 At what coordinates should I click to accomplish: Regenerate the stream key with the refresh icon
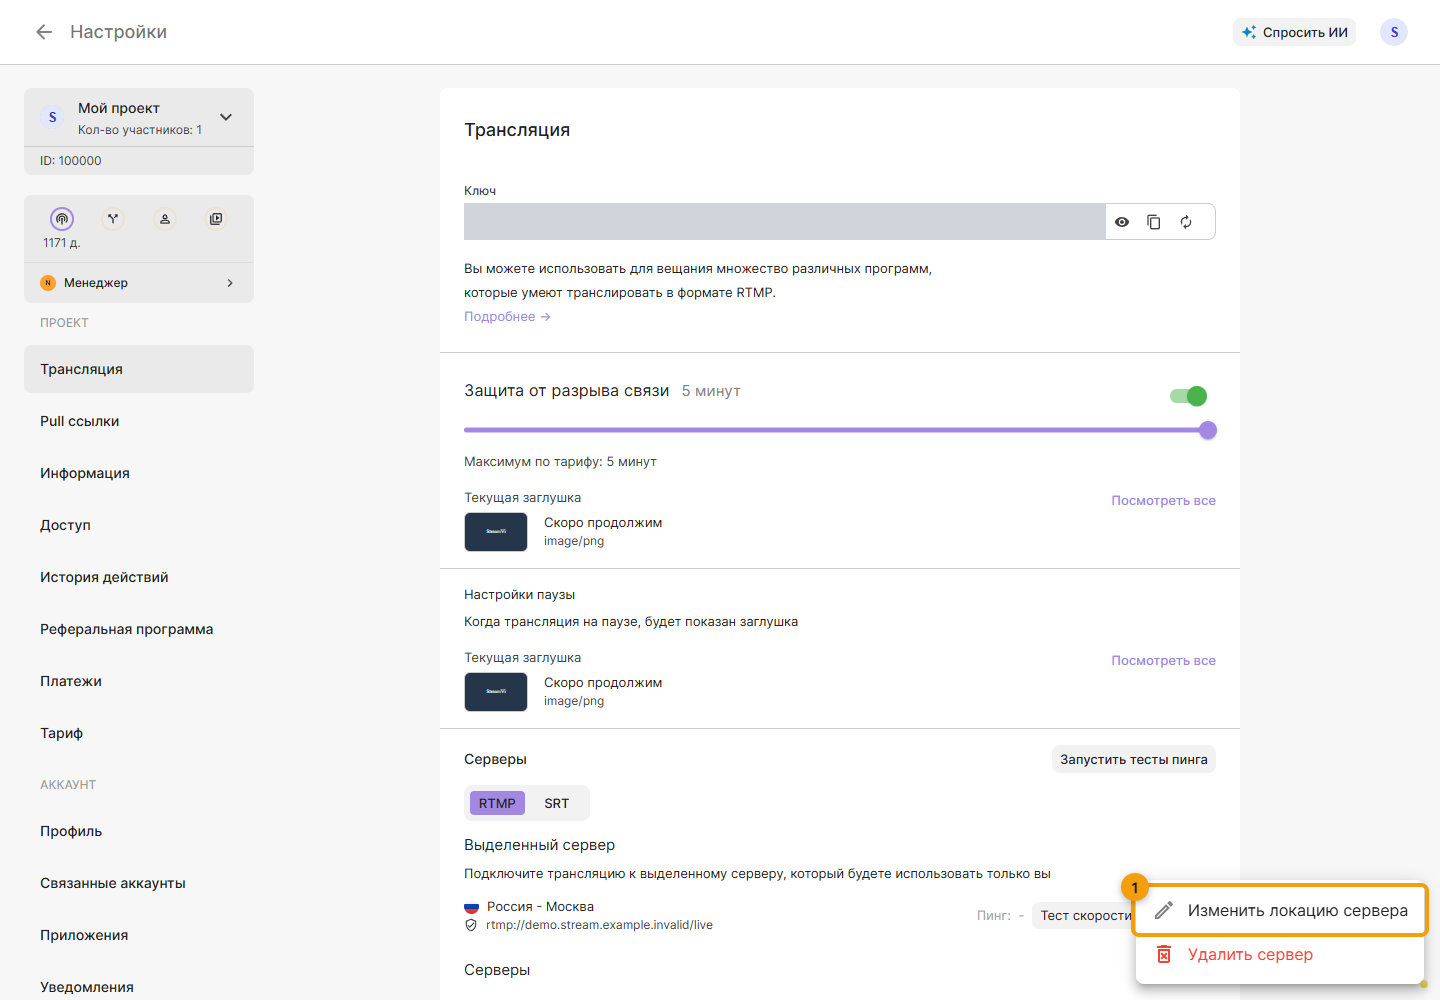pos(1186,222)
